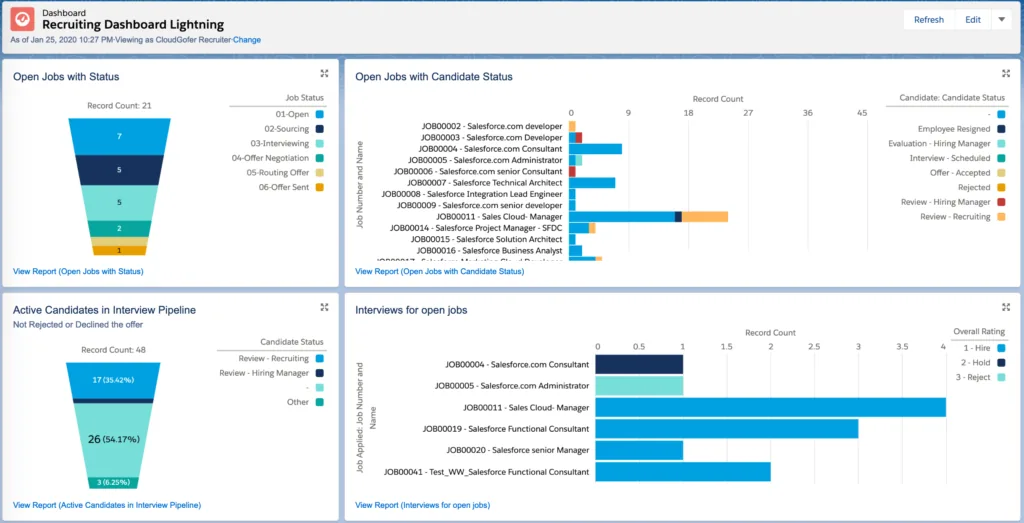Click the 1 - Hire rating legend swatch

coord(1001,348)
